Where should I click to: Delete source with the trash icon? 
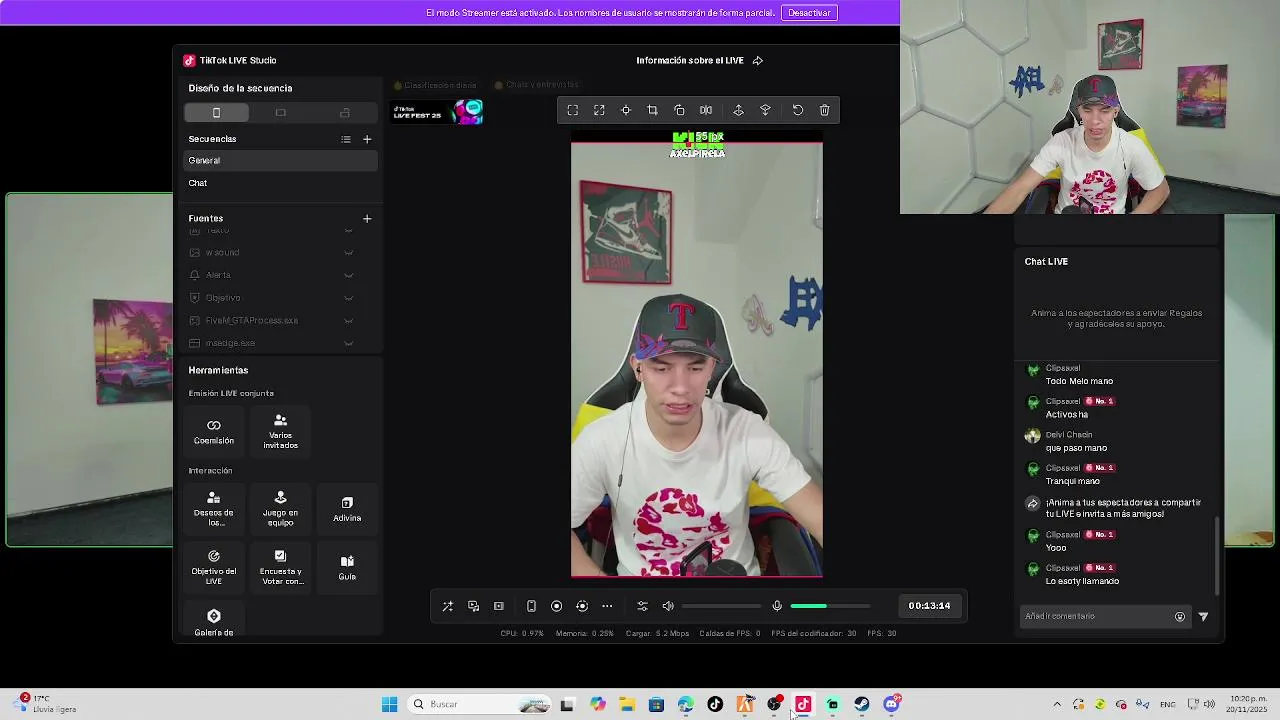click(x=824, y=110)
